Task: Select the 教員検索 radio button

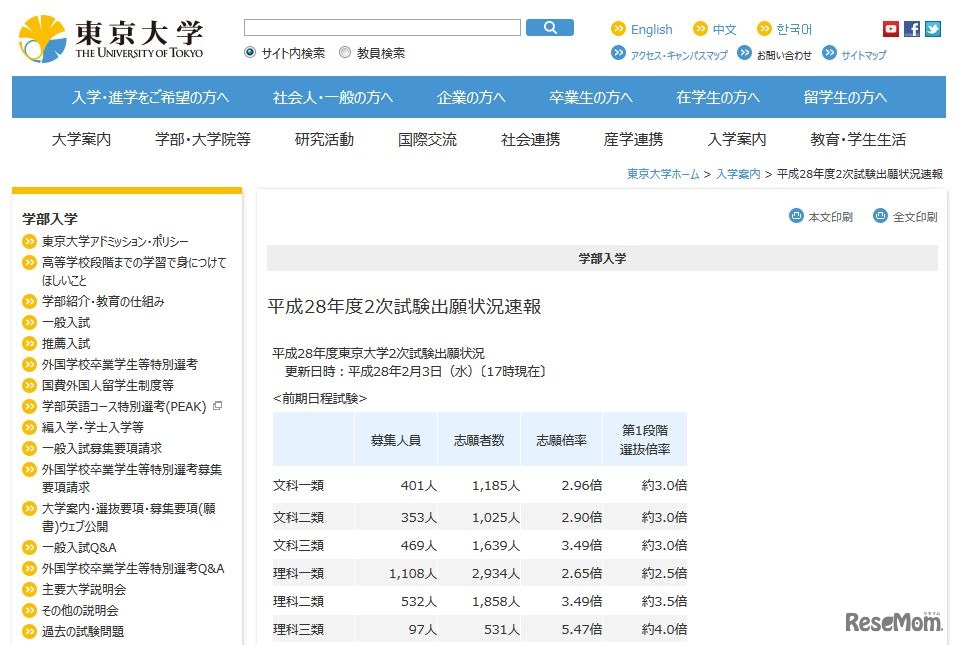Action: click(x=345, y=53)
